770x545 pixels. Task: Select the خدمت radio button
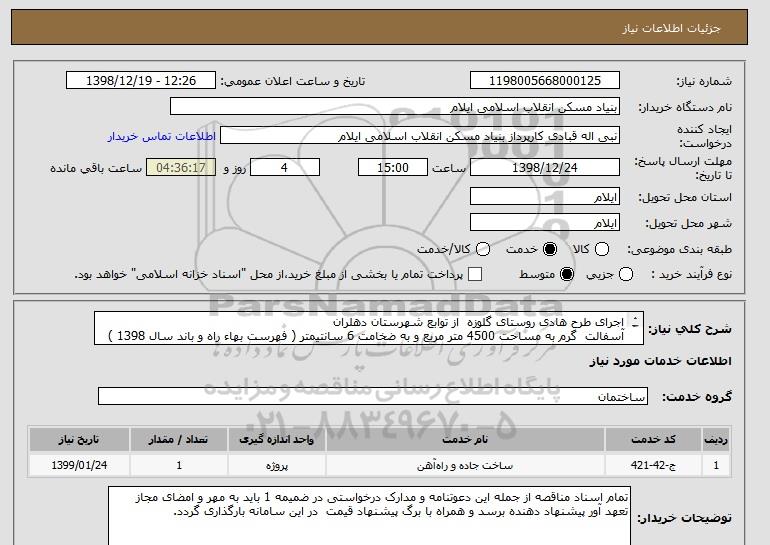point(550,249)
